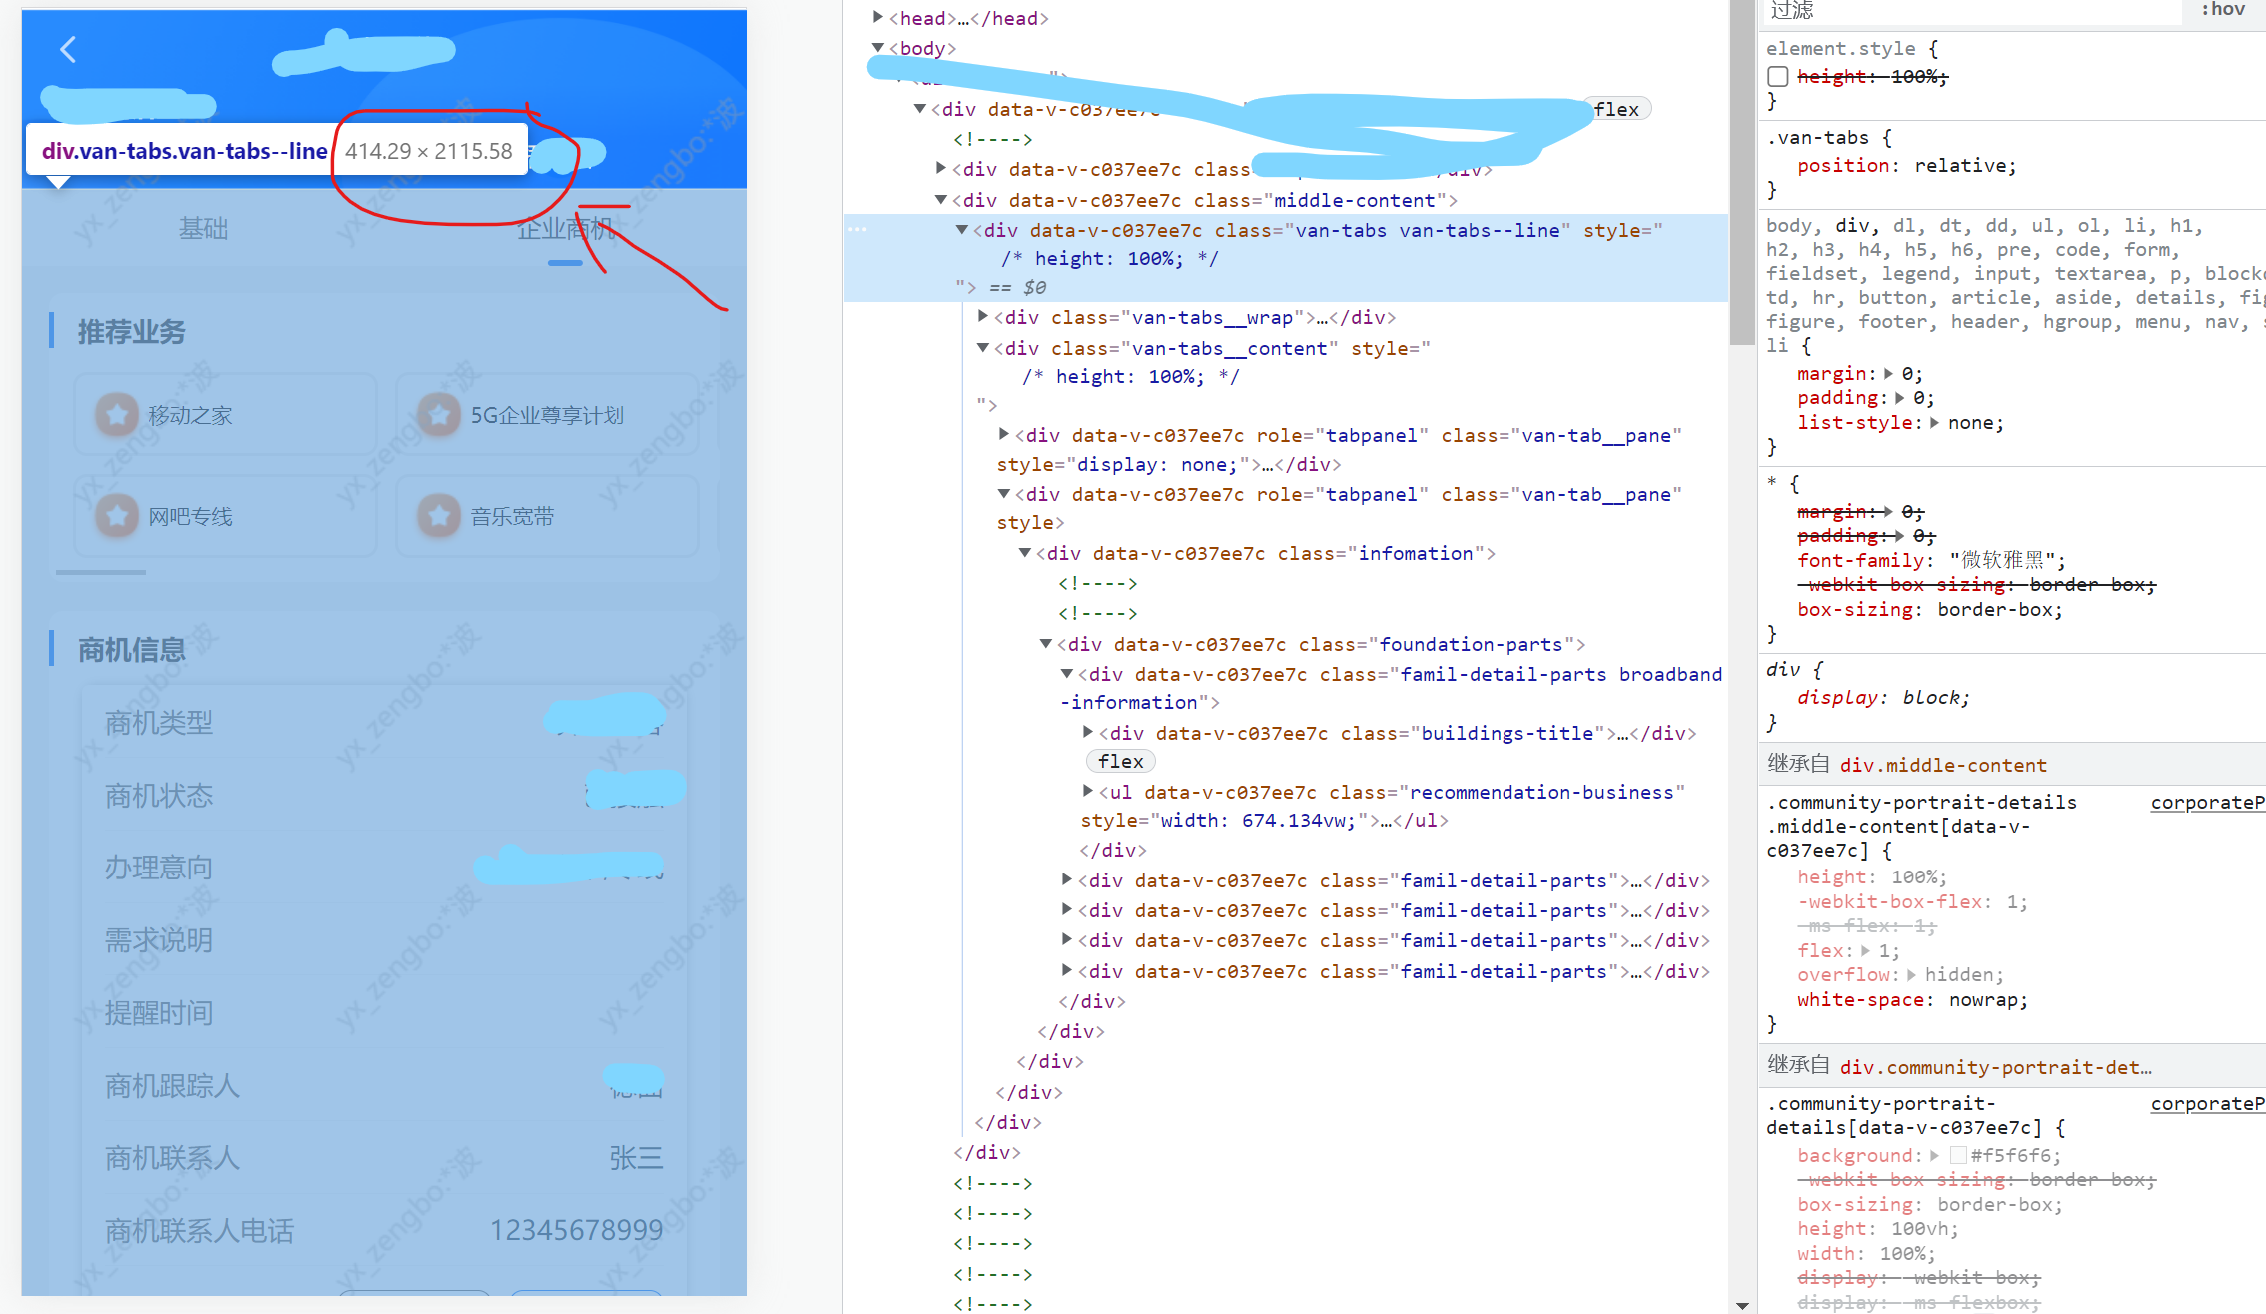Viewport: 2266px width, 1314px height.
Task: Click the 商机联系人 row showing 张三
Action: [384, 1158]
